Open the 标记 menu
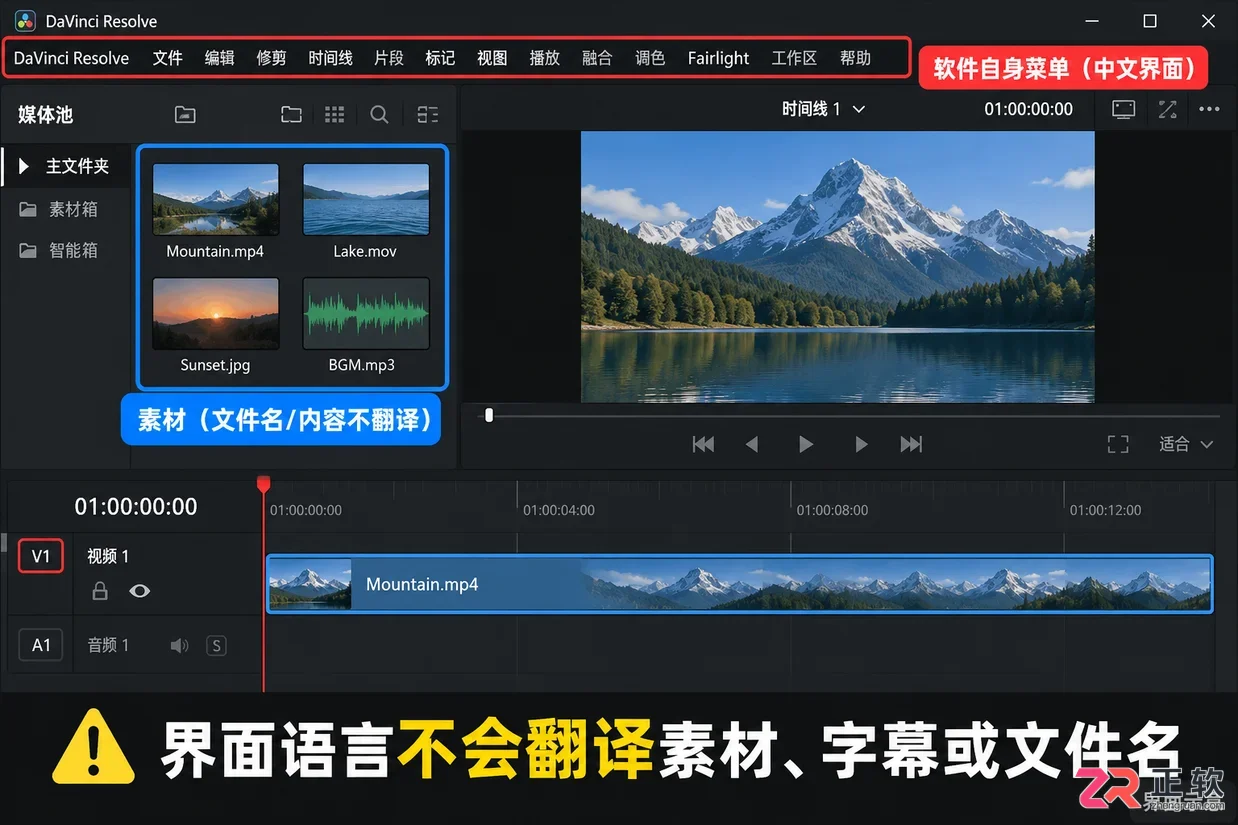 [441, 58]
